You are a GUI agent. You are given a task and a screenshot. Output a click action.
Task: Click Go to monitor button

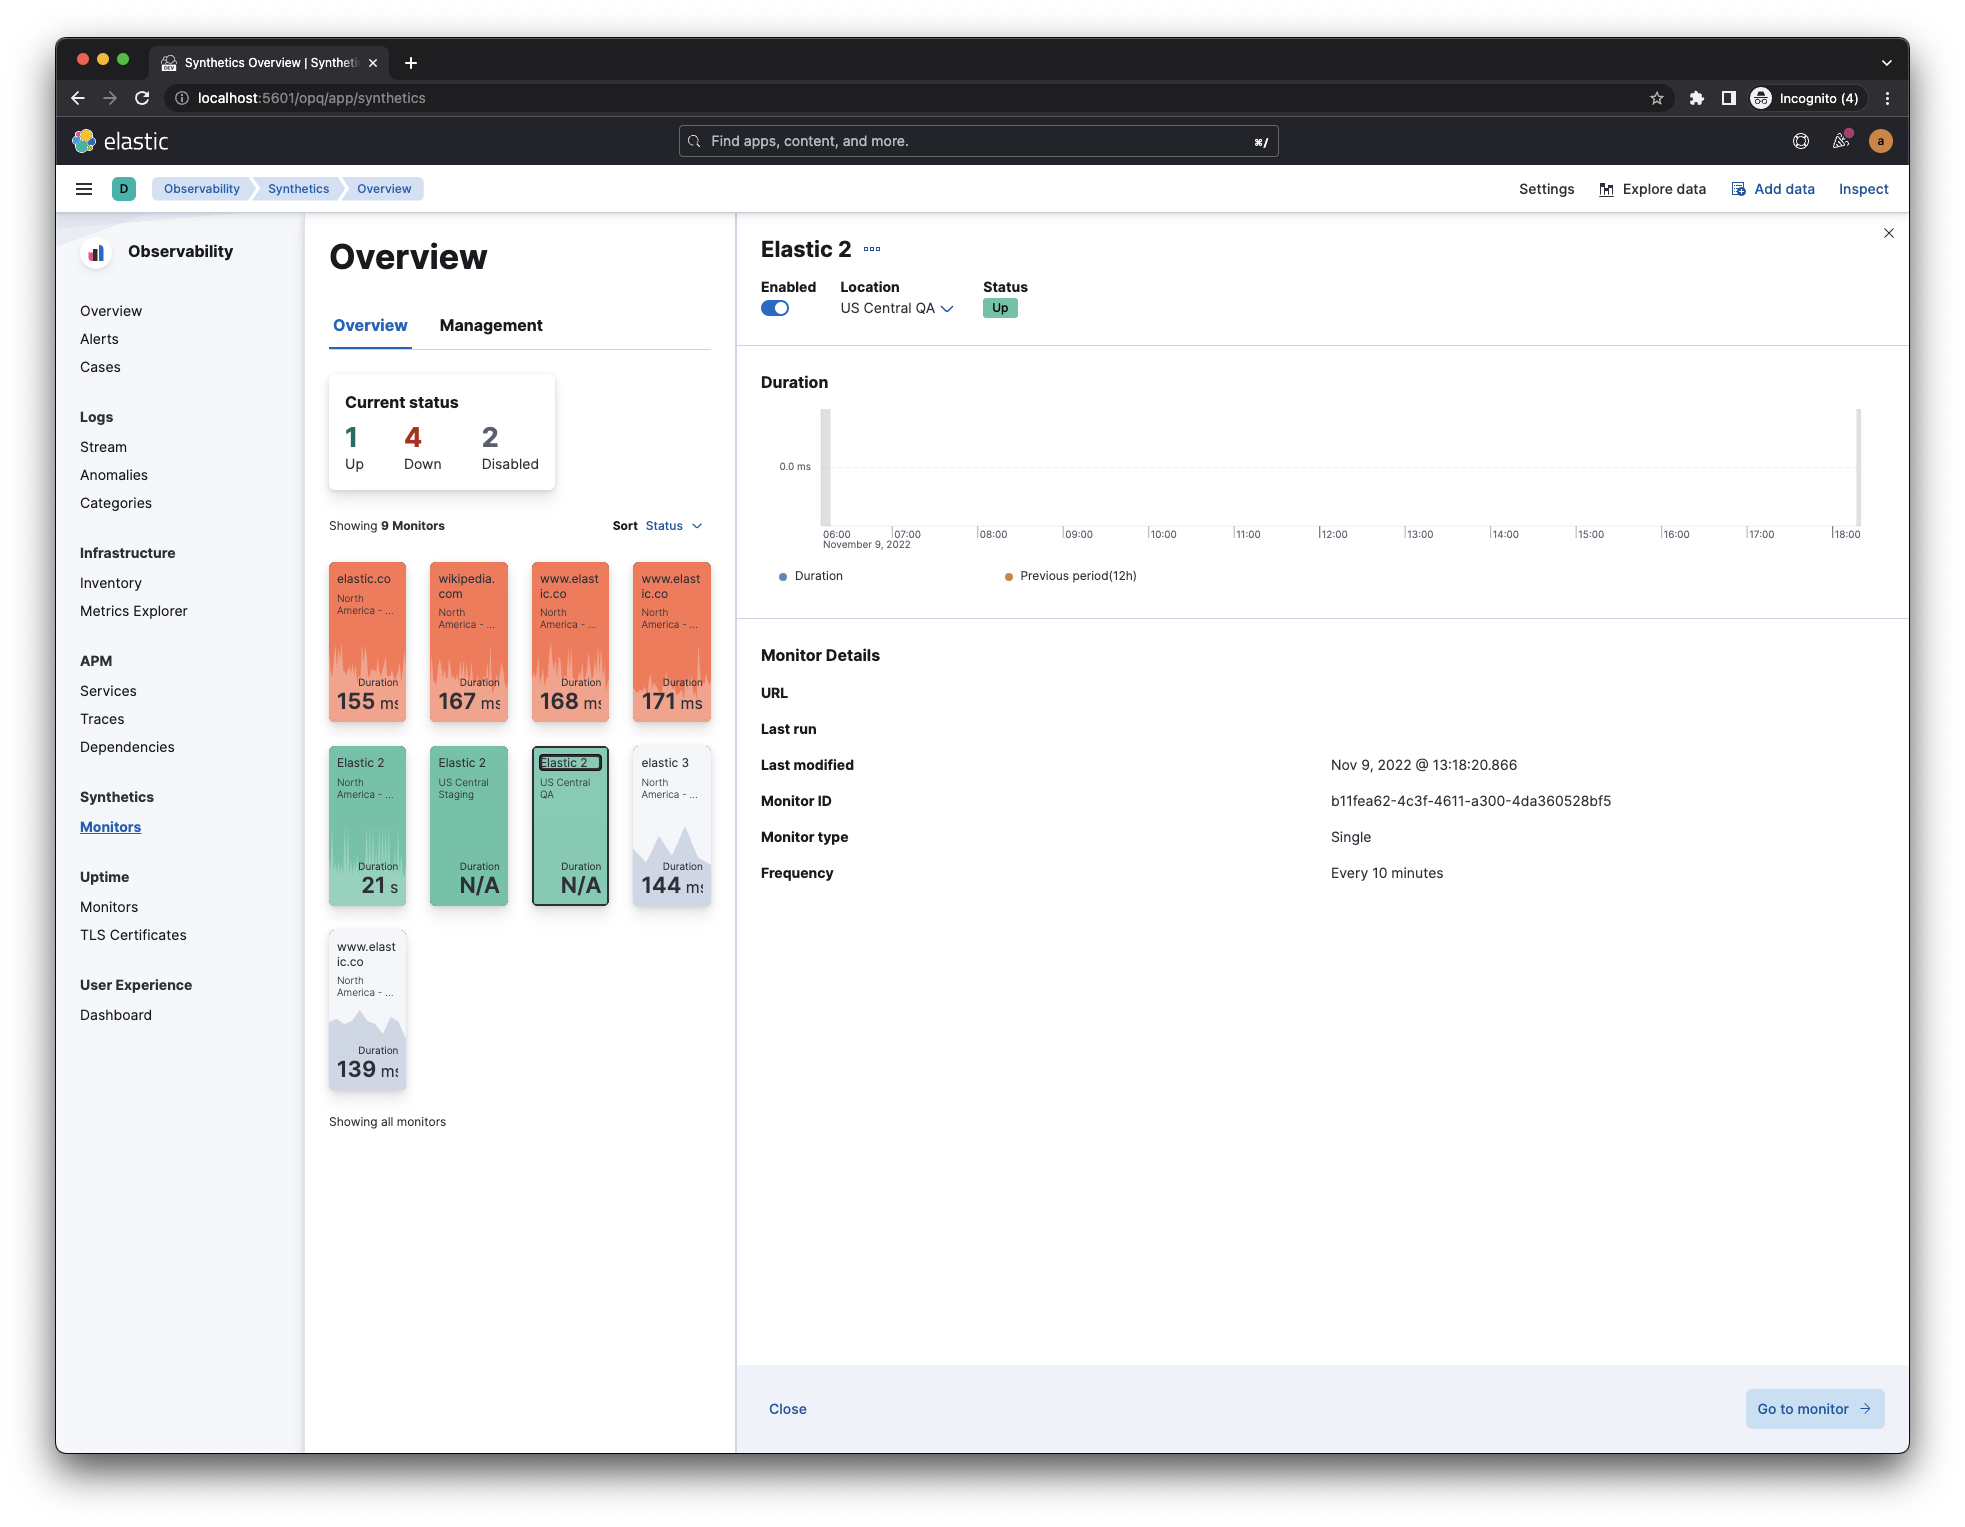(x=1815, y=1409)
